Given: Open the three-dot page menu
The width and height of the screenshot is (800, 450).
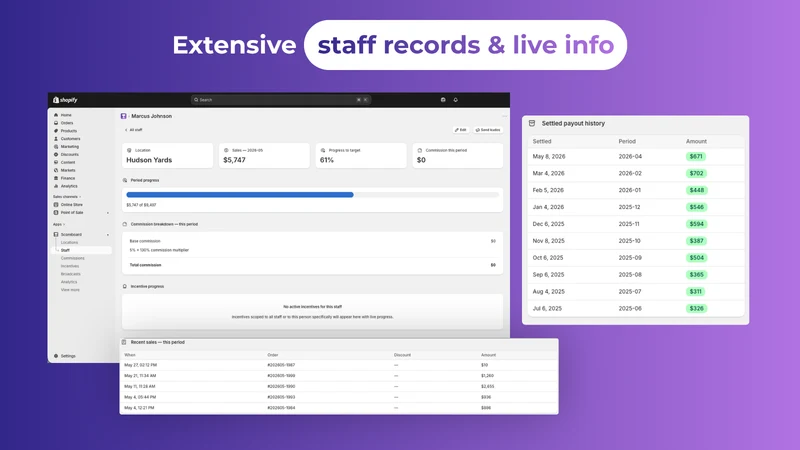Looking at the screenshot, I should (x=505, y=116).
